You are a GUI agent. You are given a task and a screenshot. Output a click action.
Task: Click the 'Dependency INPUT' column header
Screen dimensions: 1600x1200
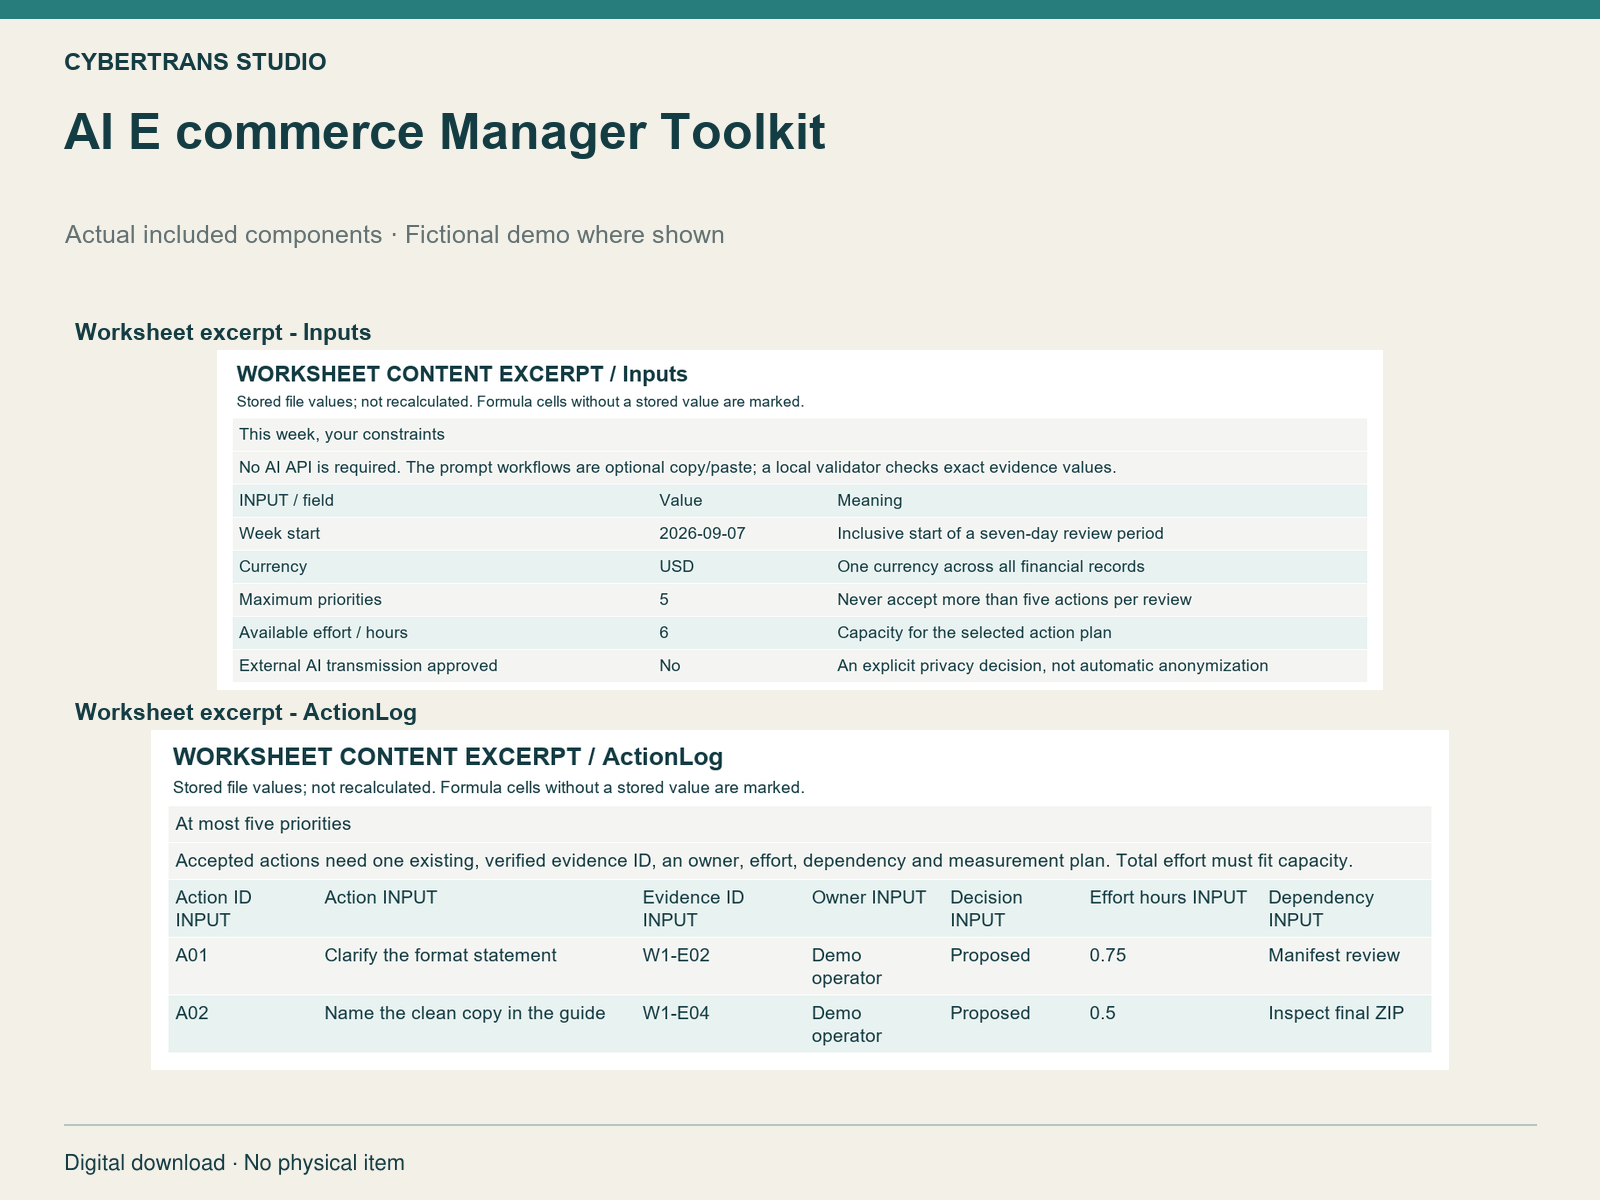pos(1321,908)
